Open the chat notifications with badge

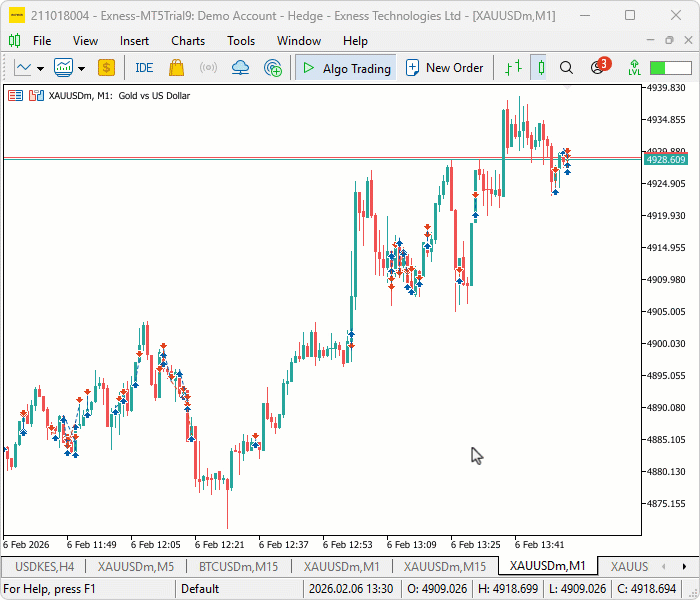tap(600, 67)
